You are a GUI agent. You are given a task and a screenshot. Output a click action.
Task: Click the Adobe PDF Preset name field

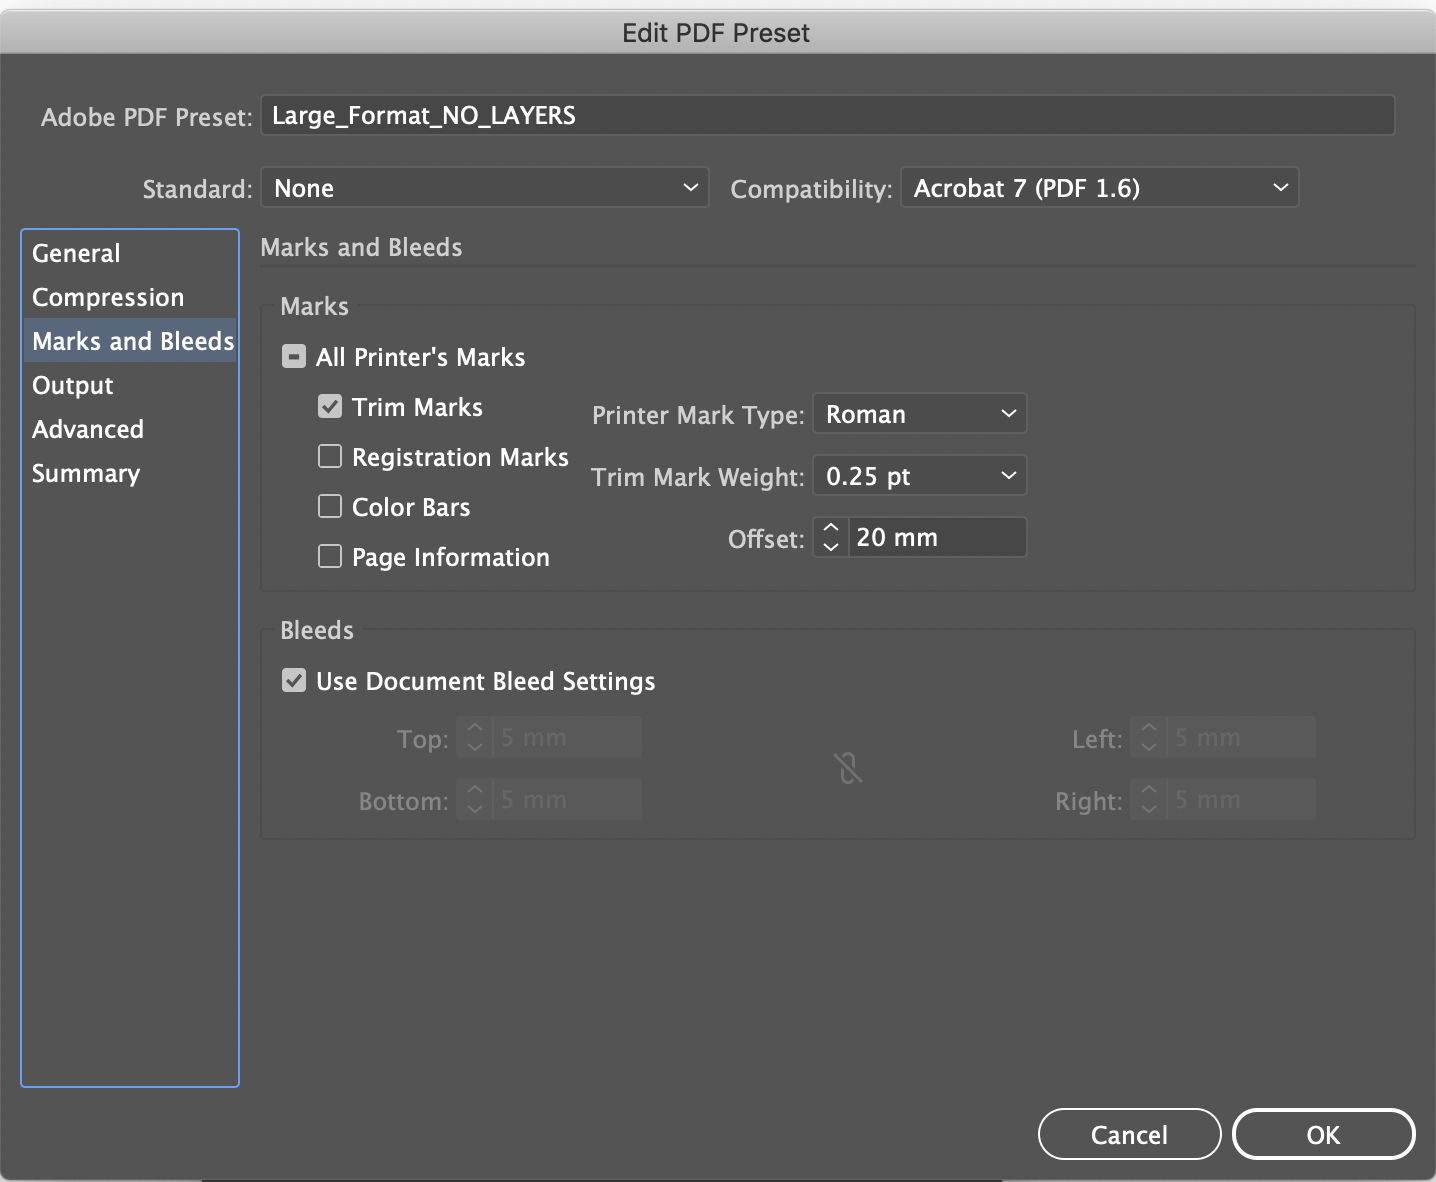(x=827, y=115)
